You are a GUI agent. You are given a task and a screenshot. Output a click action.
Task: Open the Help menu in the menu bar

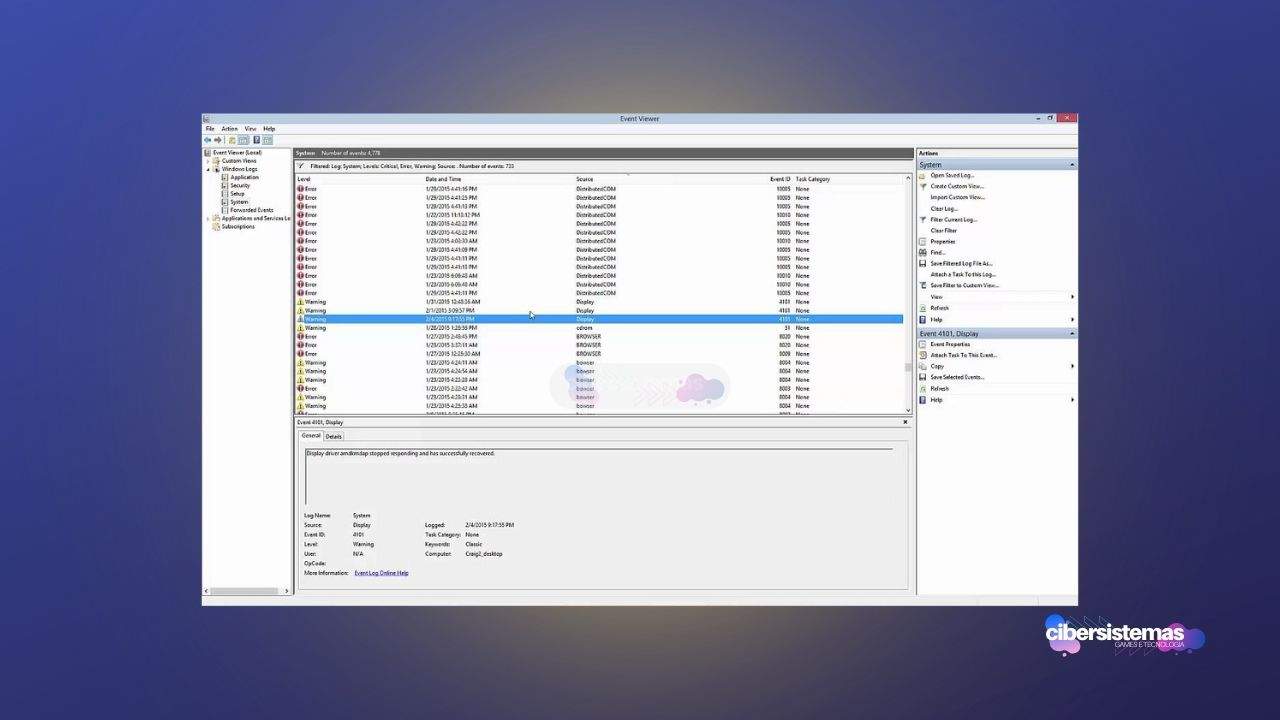(269, 129)
